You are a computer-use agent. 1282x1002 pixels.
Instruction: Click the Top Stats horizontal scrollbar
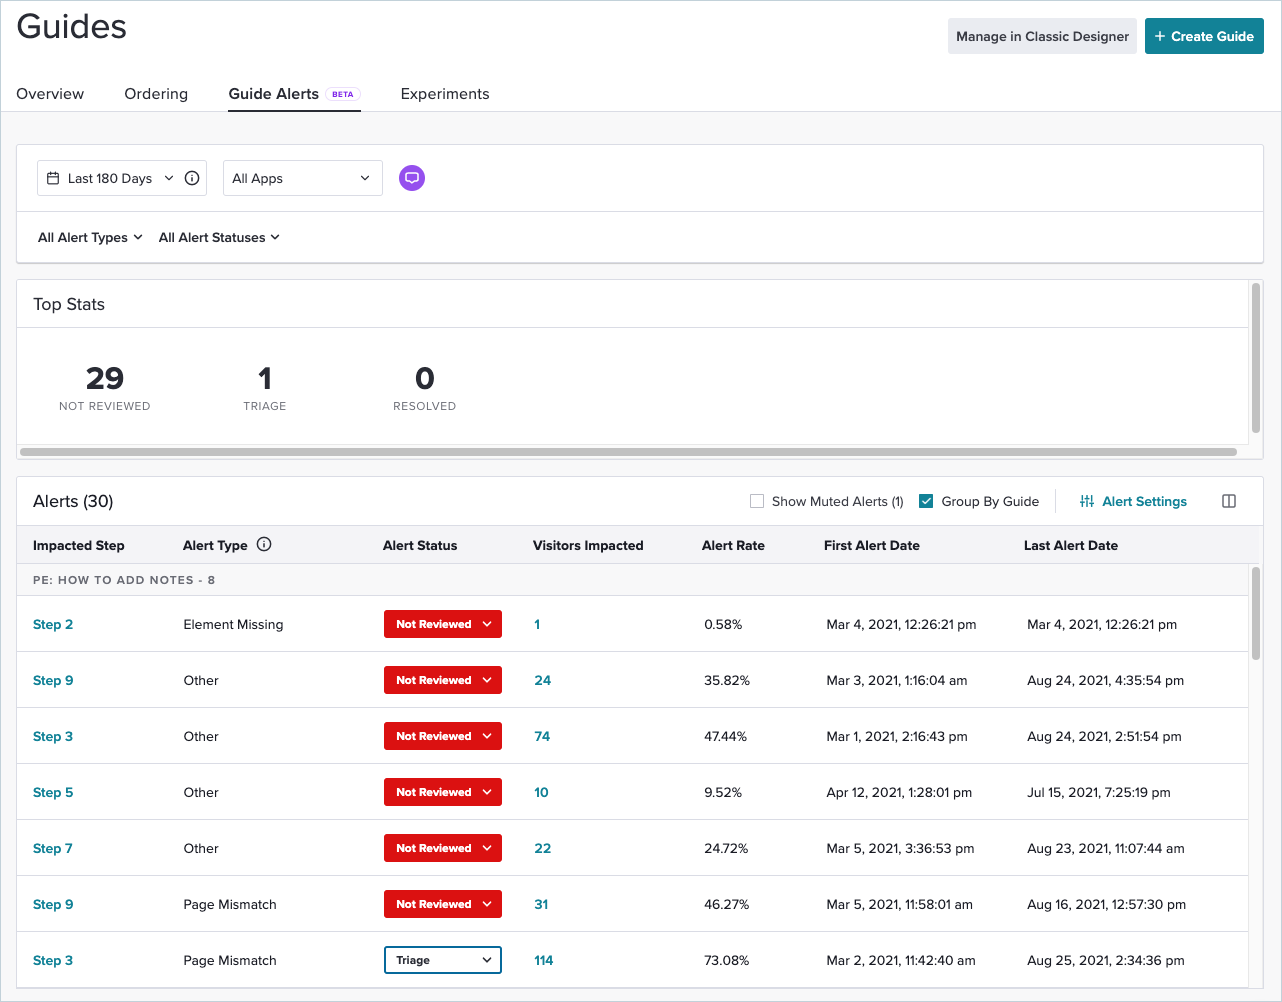[628, 452]
